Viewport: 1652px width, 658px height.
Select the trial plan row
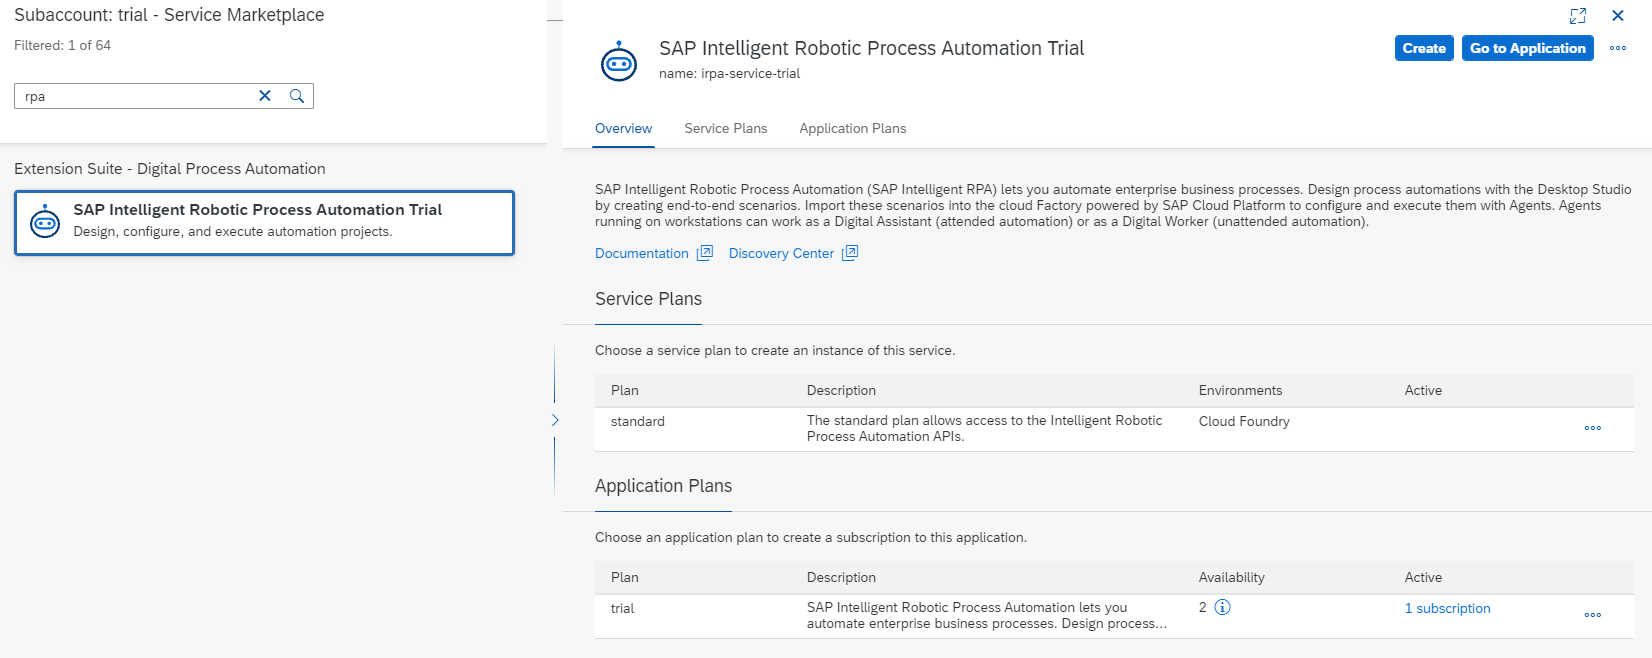pyautogui.click(x=1114, y=616)
